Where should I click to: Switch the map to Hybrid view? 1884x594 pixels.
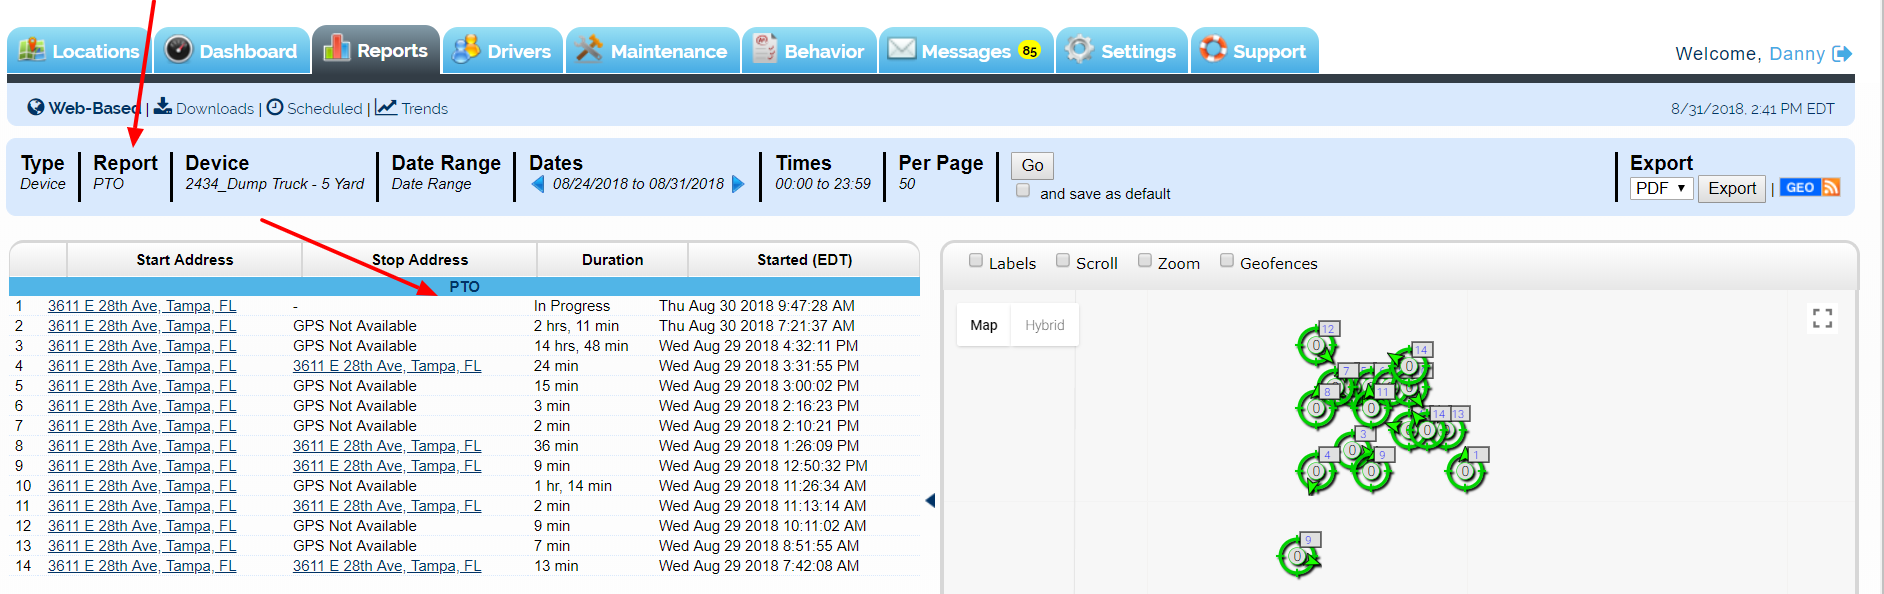(x=1045, y=325)
